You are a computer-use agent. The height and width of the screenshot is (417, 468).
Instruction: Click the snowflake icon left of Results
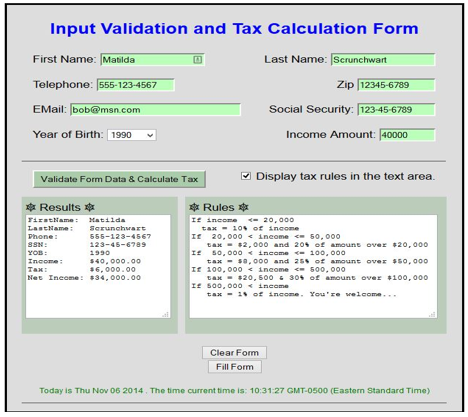click(x=31, y=207)
